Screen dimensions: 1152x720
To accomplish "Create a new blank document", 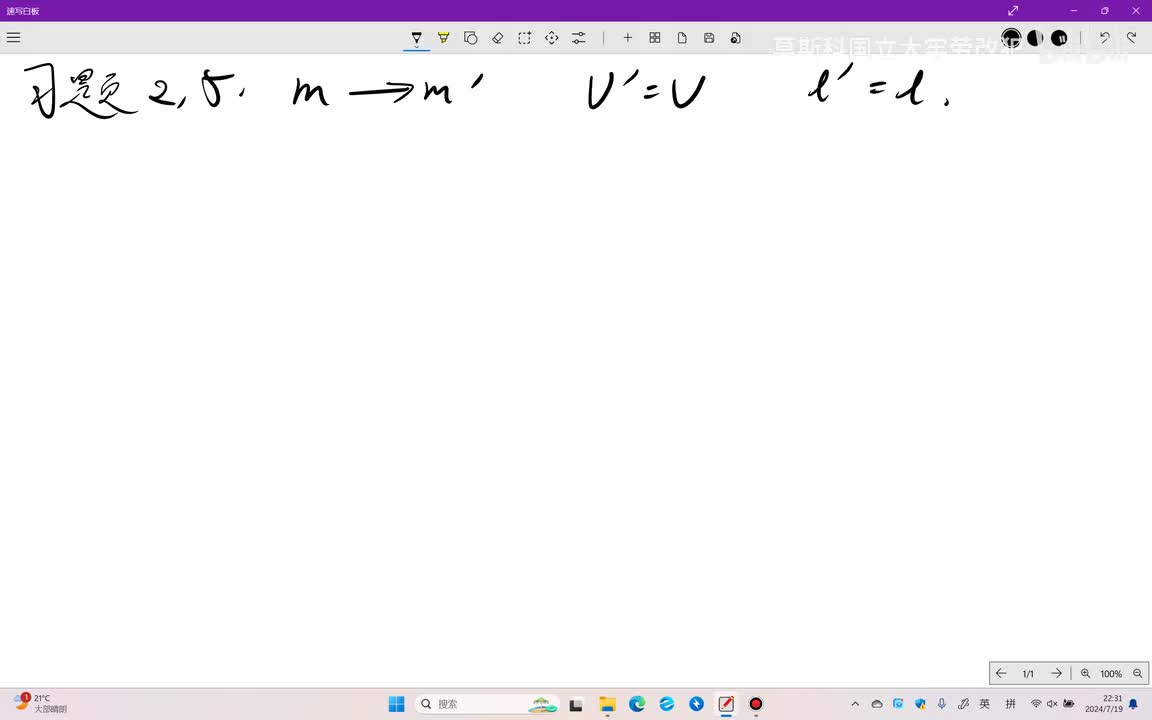I will (682, 37).
